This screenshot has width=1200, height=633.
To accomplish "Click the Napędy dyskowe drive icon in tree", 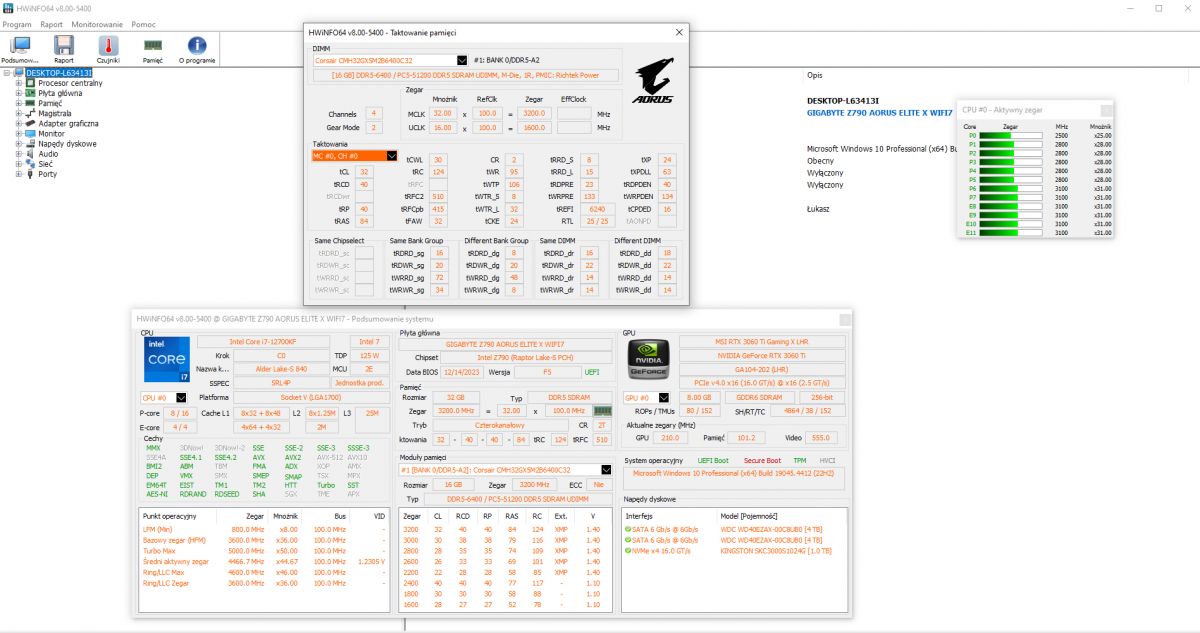I will (x=30, y=143).
